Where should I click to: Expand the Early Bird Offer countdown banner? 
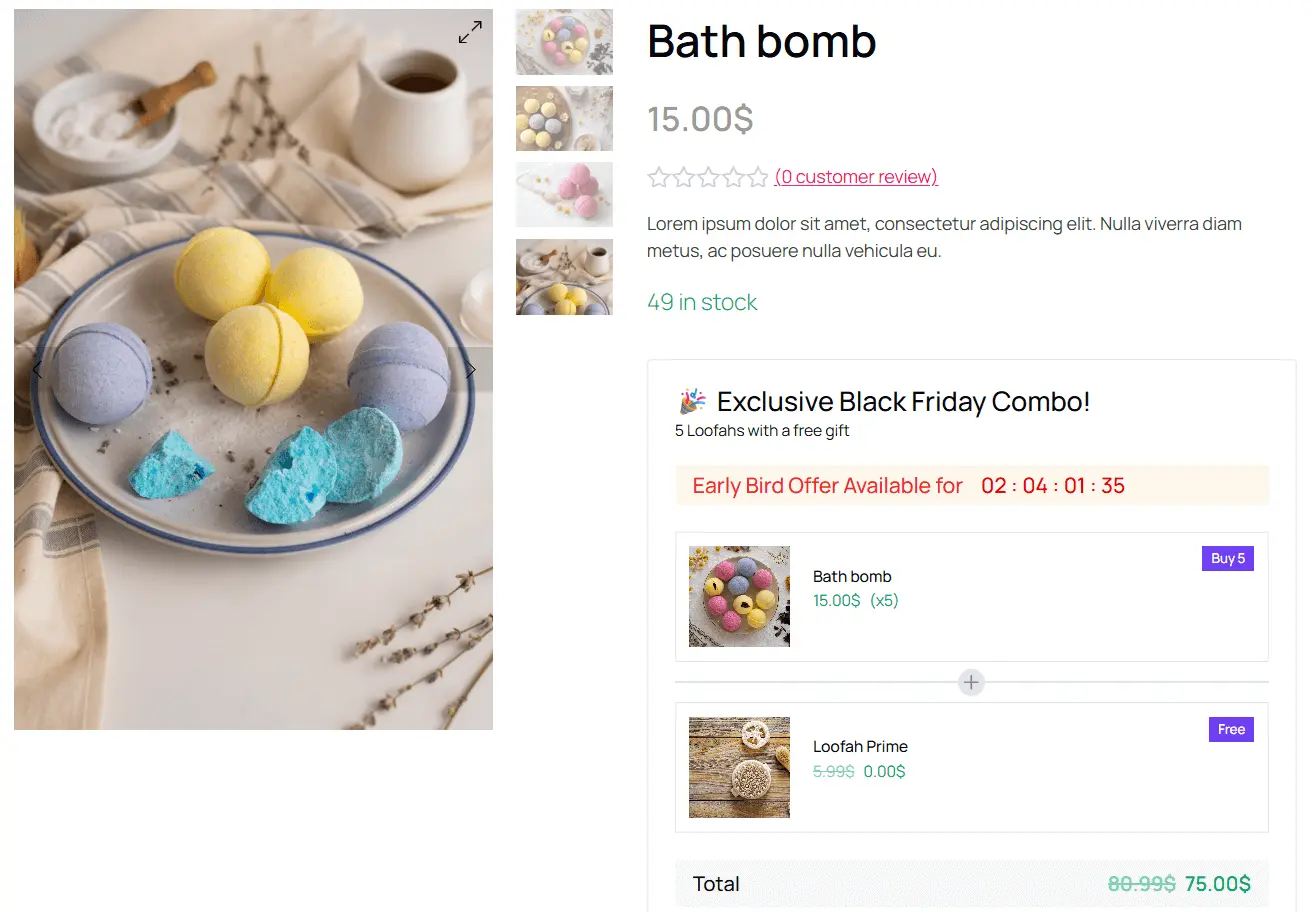point(971,485)
